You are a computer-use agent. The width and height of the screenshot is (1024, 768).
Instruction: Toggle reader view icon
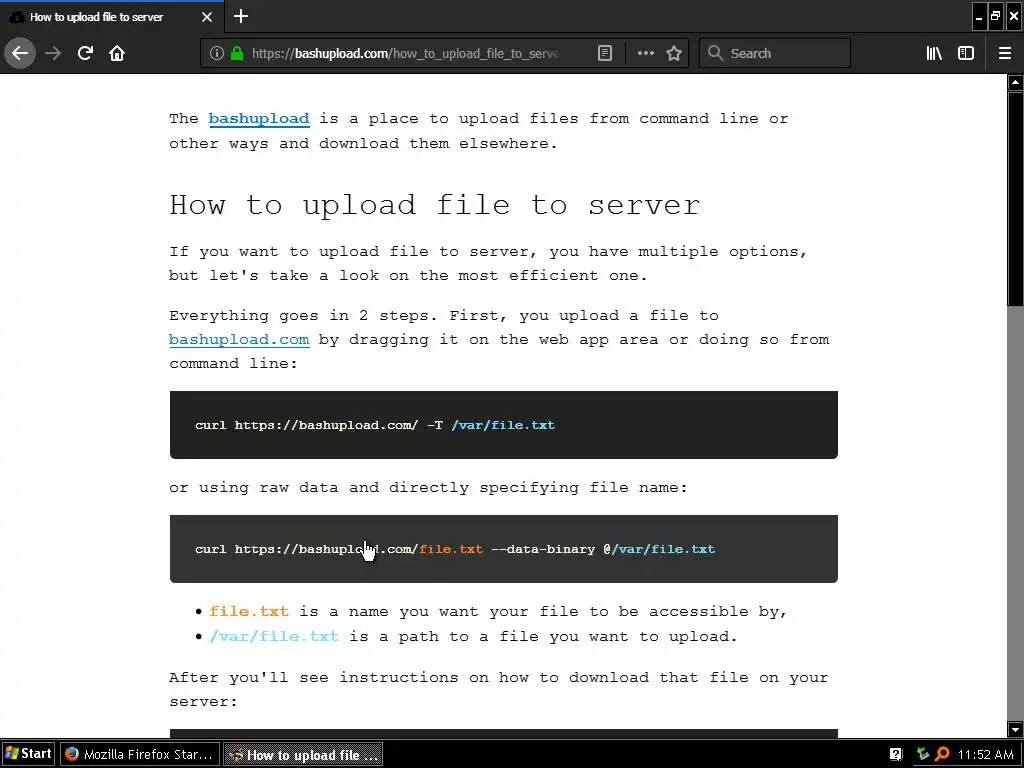coord(605,53)
